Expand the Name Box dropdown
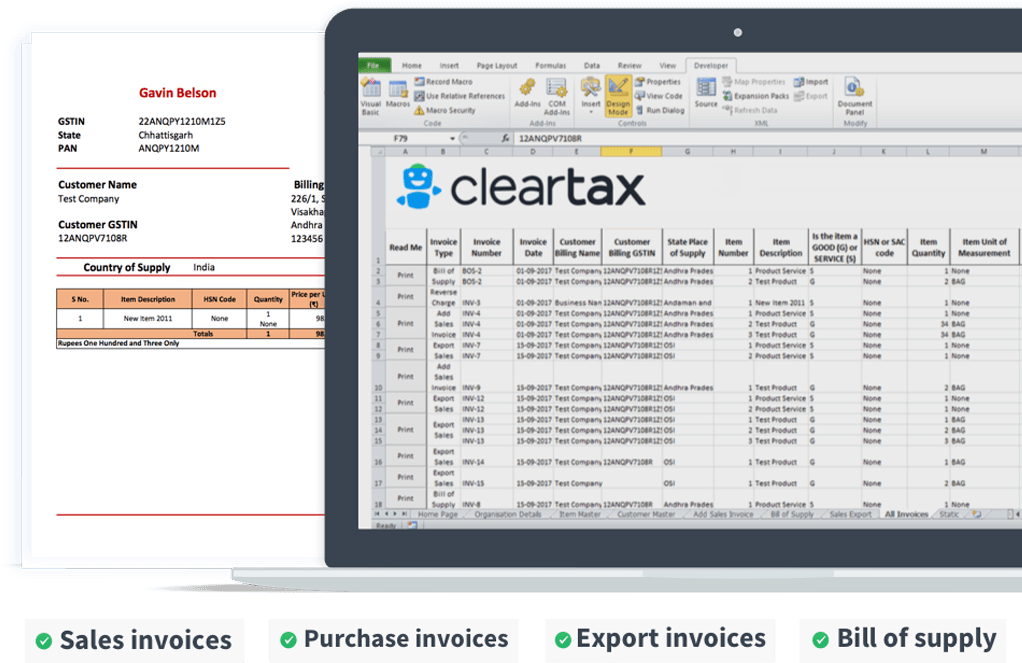The width and height of the screenshot is (1022, 663). pyautogui.click(x=452, y=138)
